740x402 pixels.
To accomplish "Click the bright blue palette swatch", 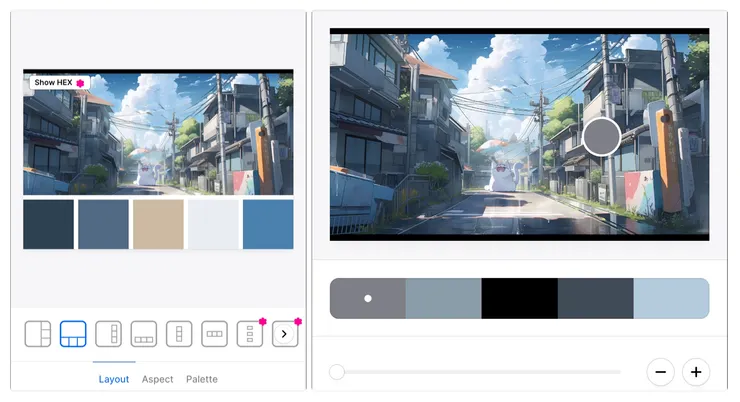I will click(x=268, y=224).
